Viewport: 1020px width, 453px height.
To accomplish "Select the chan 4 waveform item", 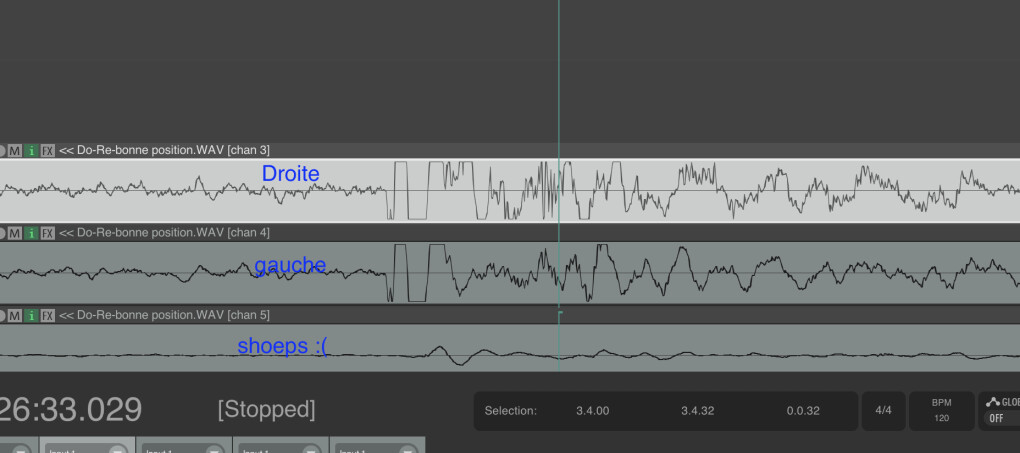I will [x=510, y=273].
